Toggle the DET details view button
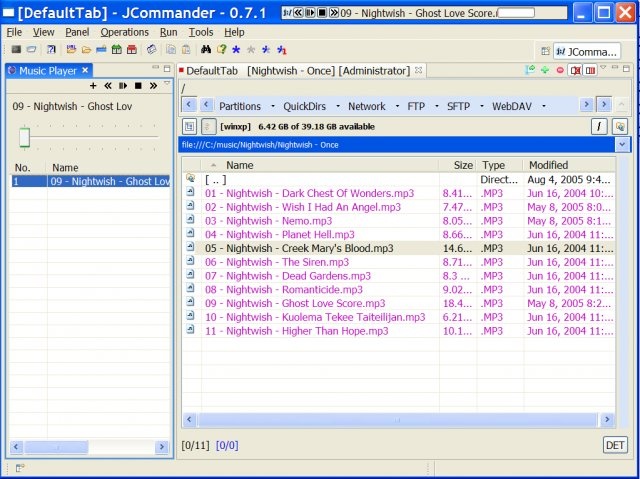 (615, 444)
